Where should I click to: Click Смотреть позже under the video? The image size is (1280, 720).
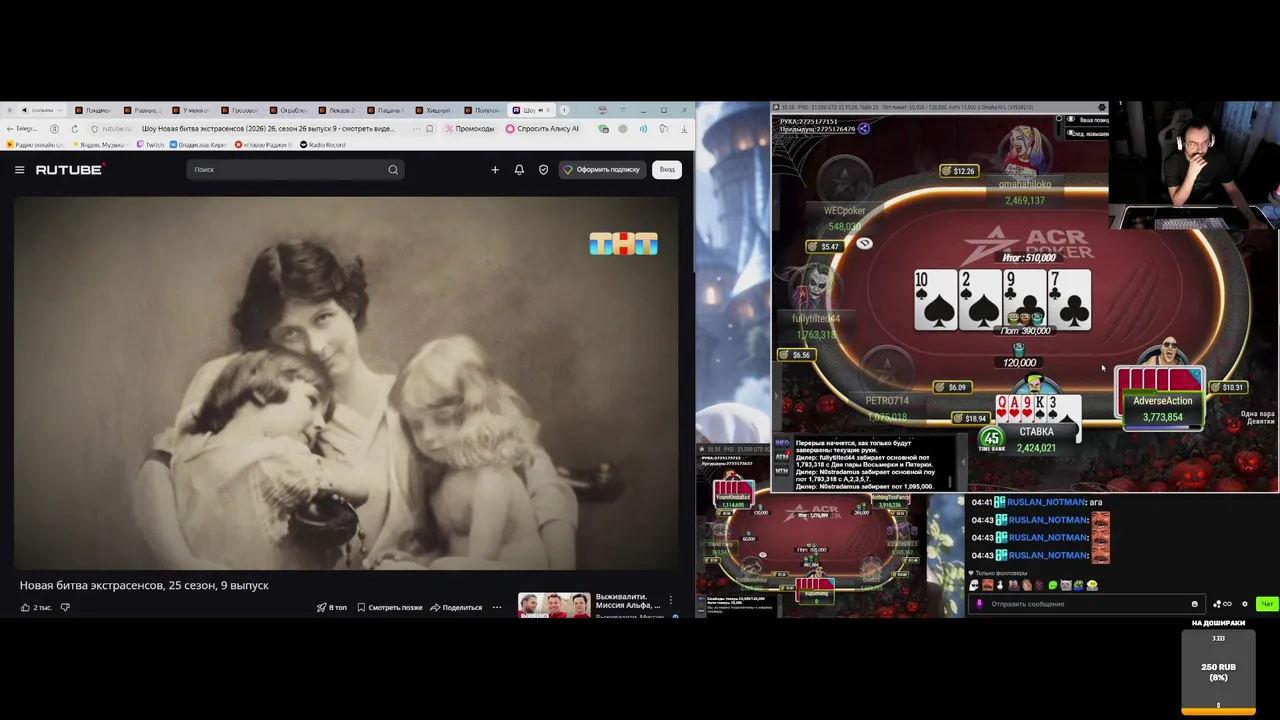click(390, 607)
